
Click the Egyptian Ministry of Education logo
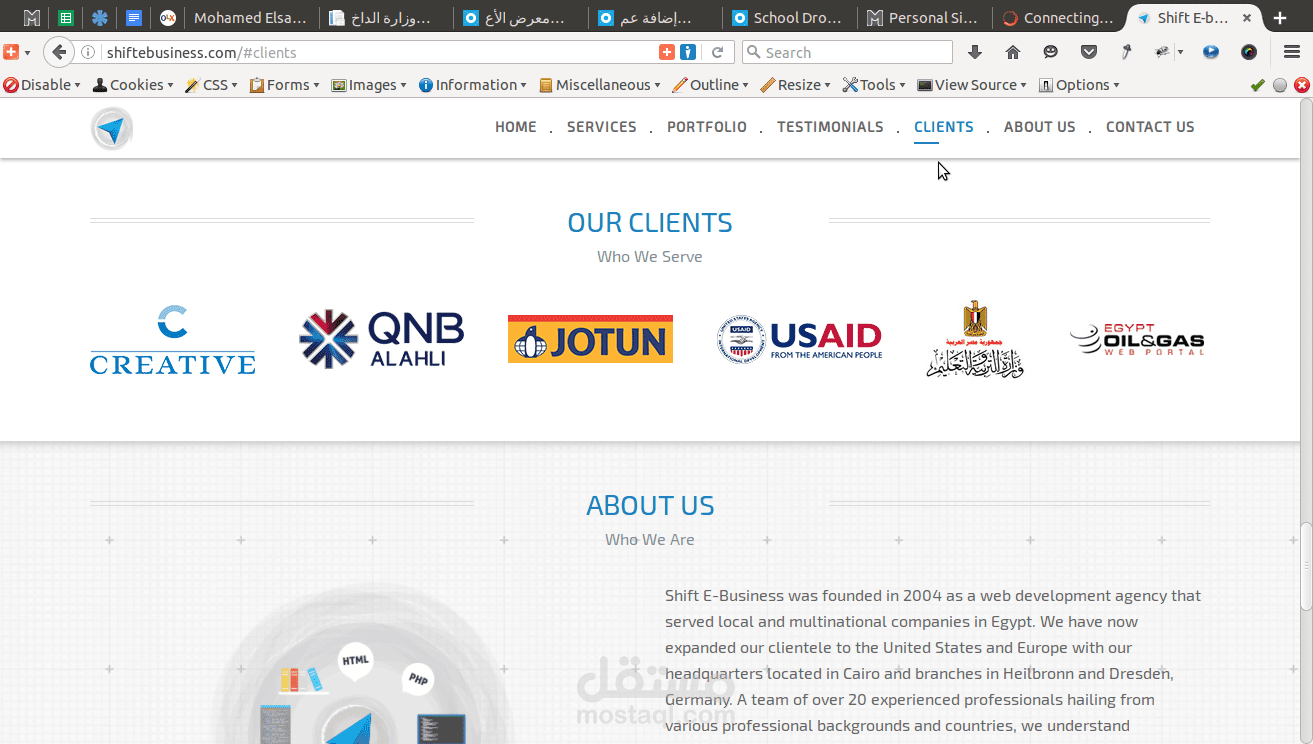[975, 339]
